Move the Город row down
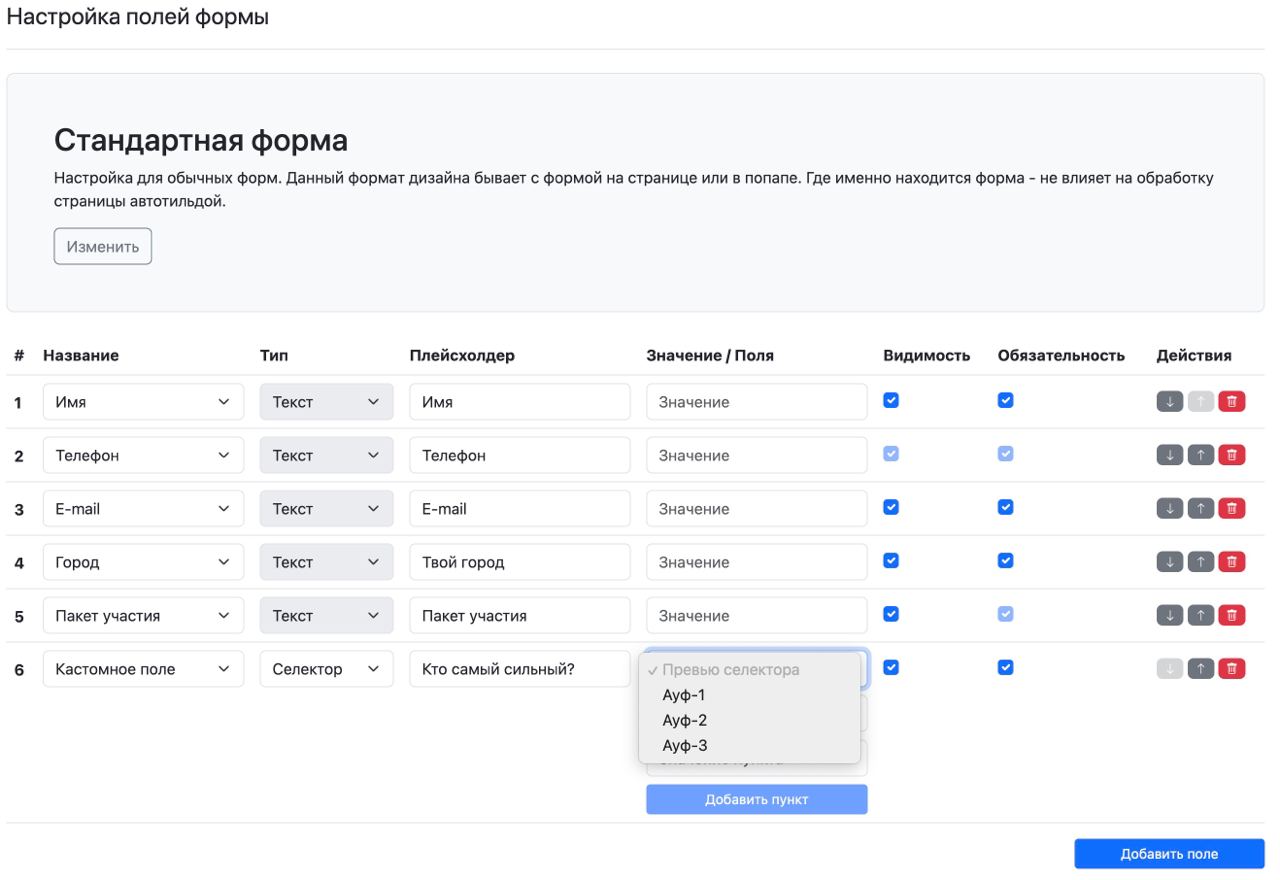 [1169, 562]
